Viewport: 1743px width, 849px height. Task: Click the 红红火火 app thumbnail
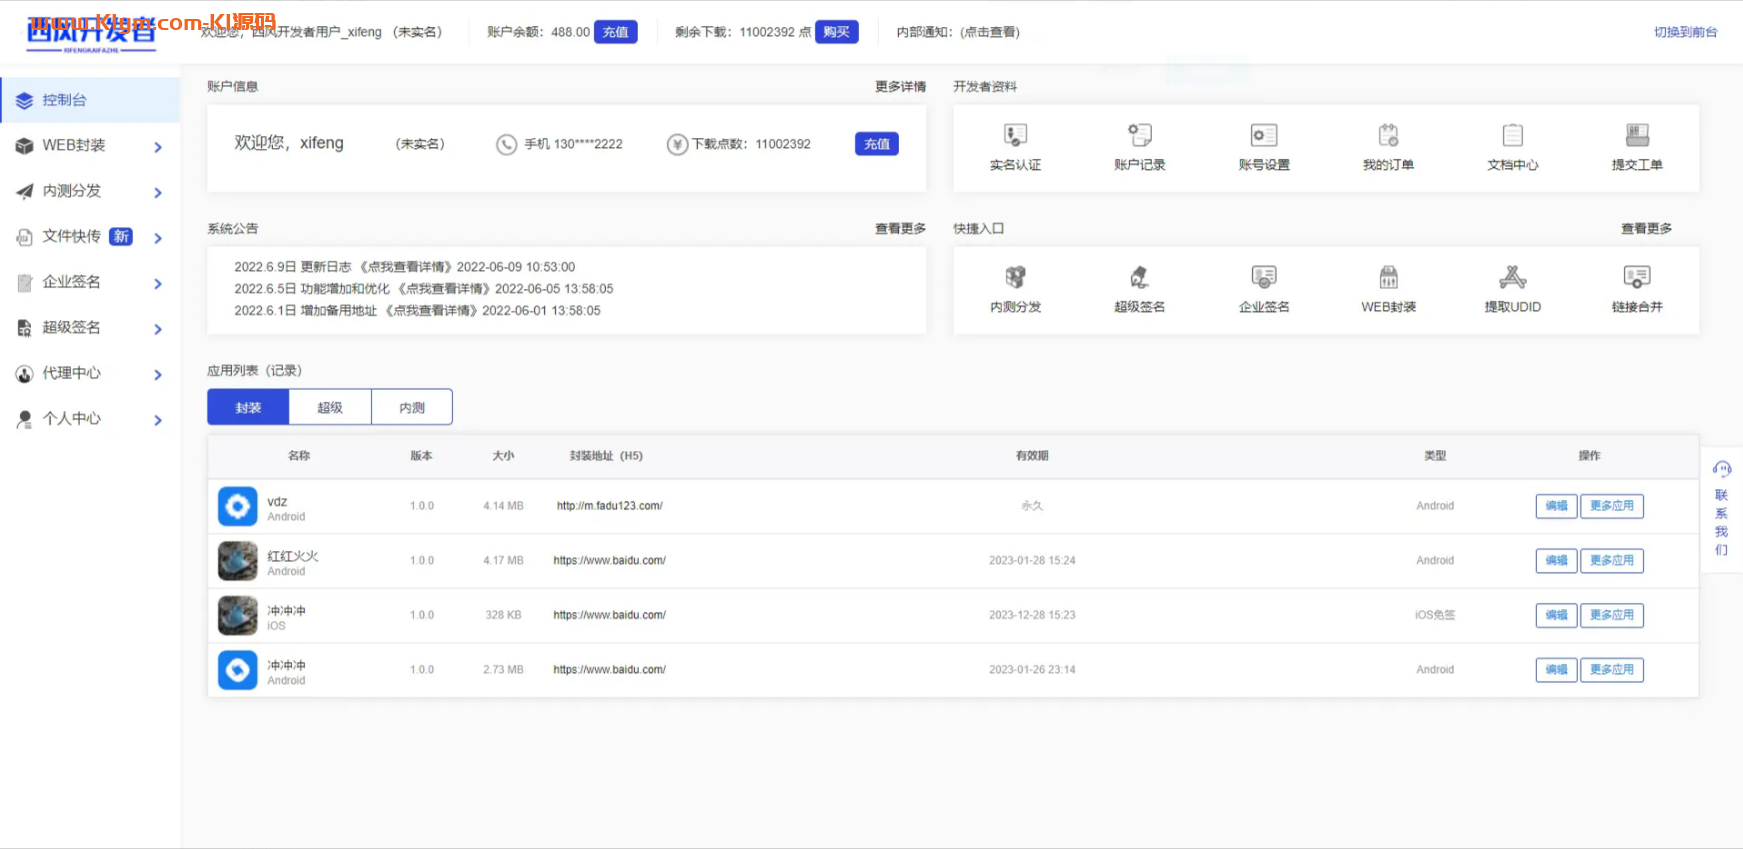click(x=238, y=561)
